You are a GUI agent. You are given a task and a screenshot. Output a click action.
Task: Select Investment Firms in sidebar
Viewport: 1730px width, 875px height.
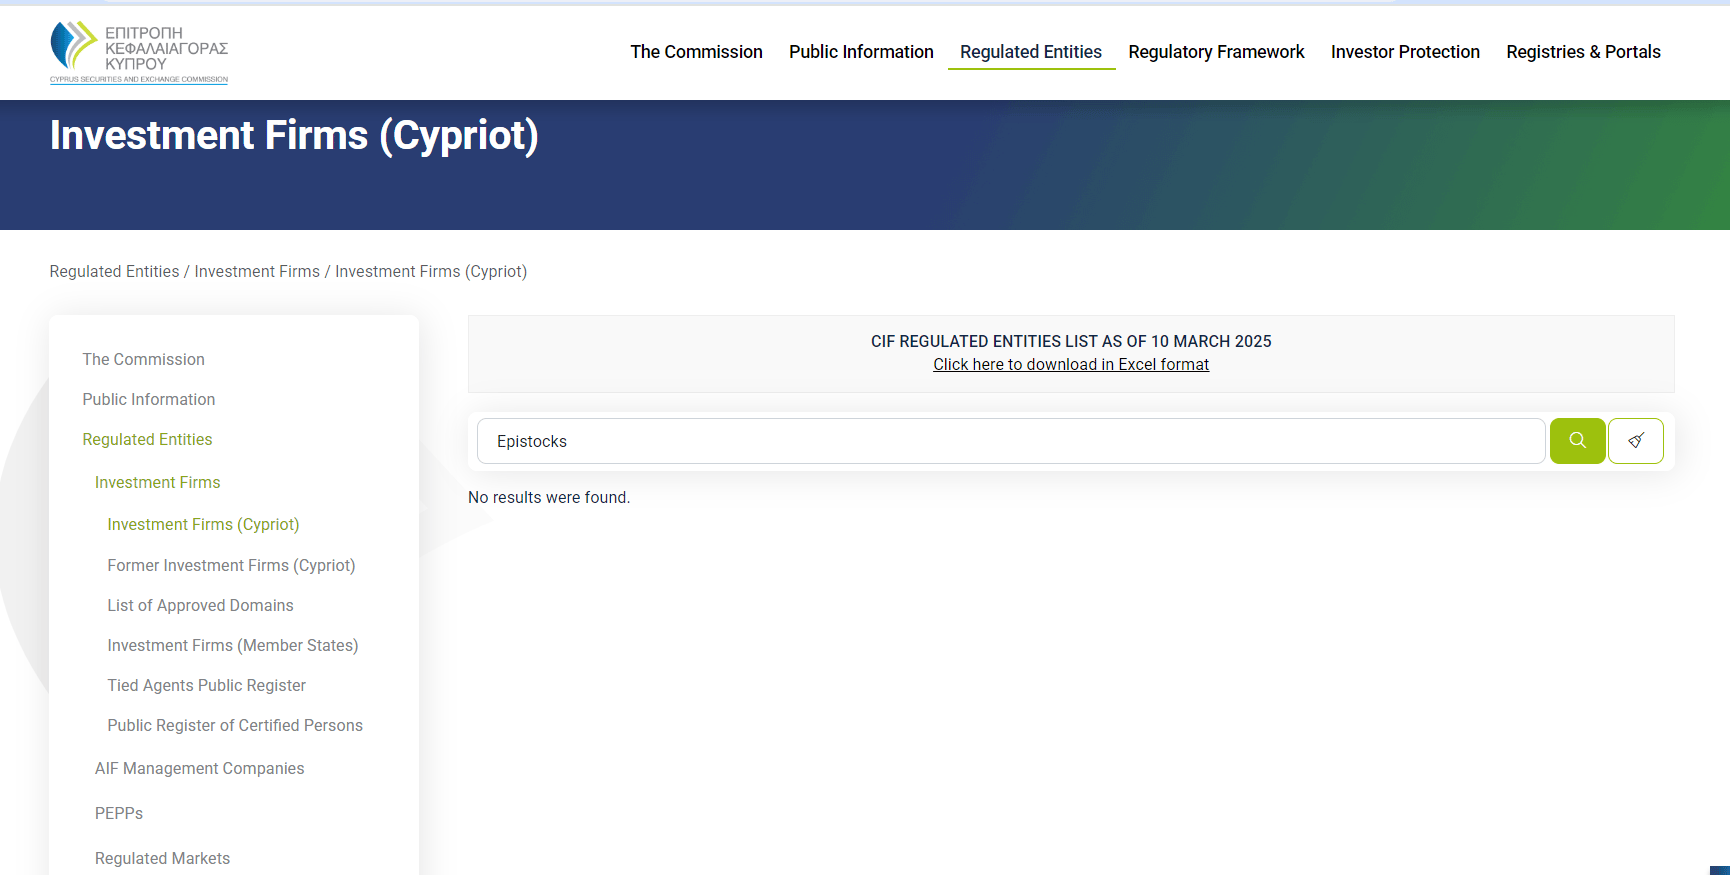[158, 482]
